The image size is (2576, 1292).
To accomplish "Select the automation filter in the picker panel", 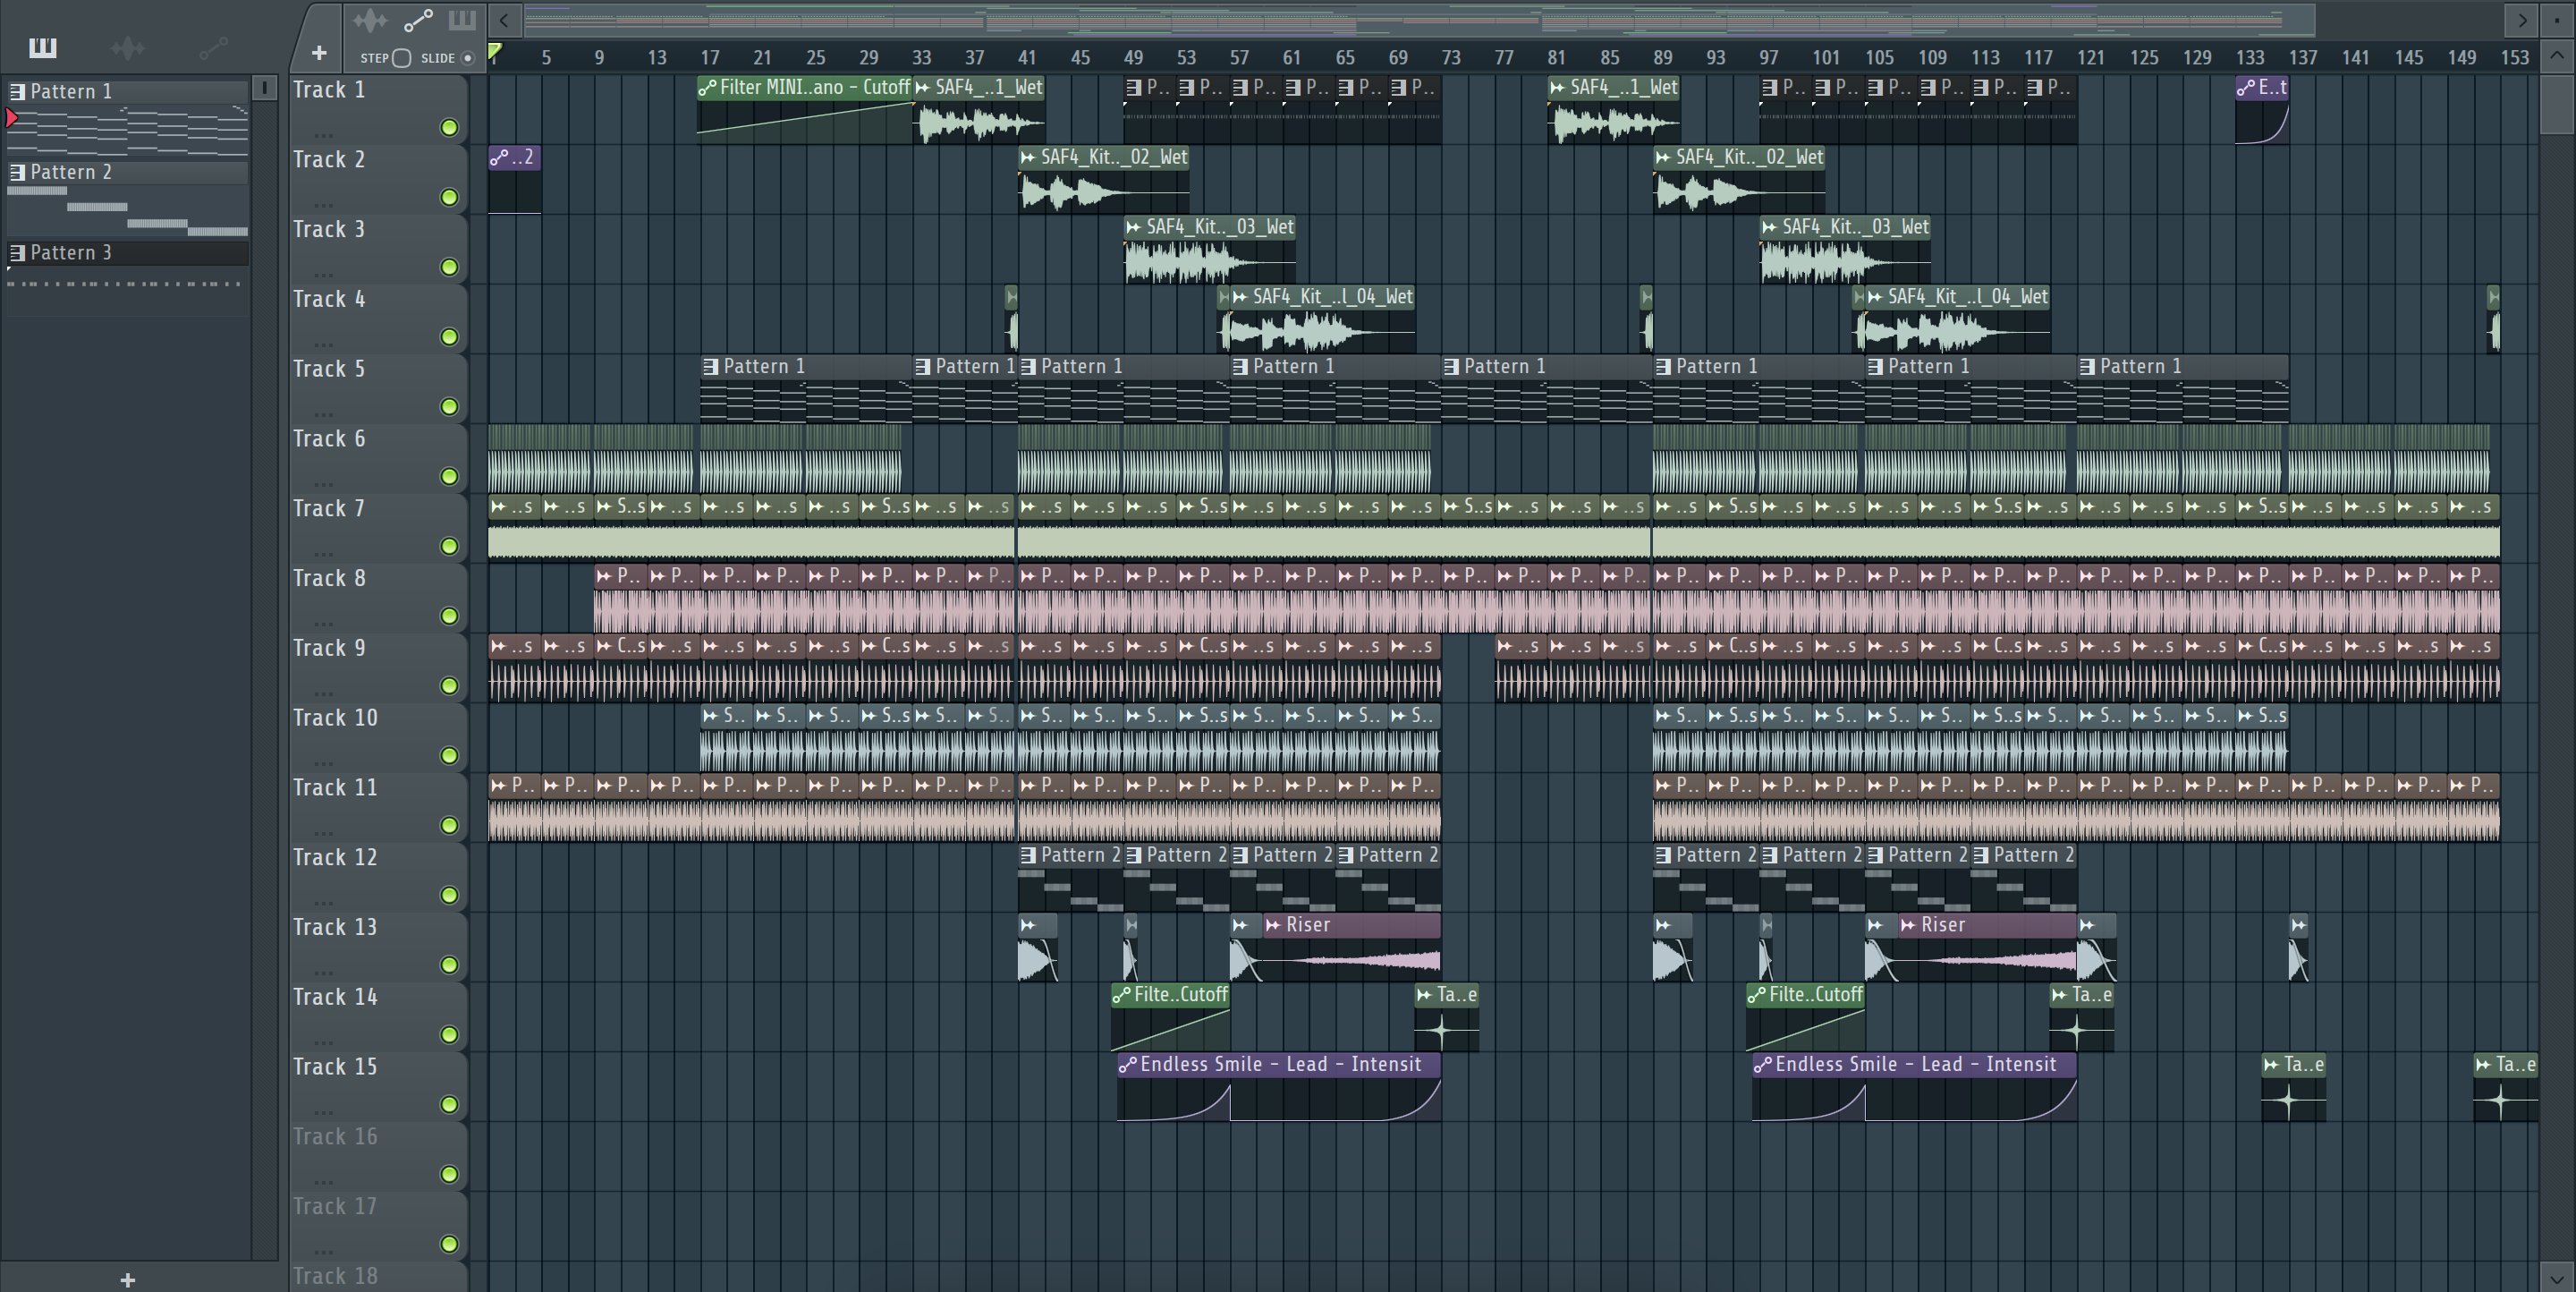I will click(213, 47).
